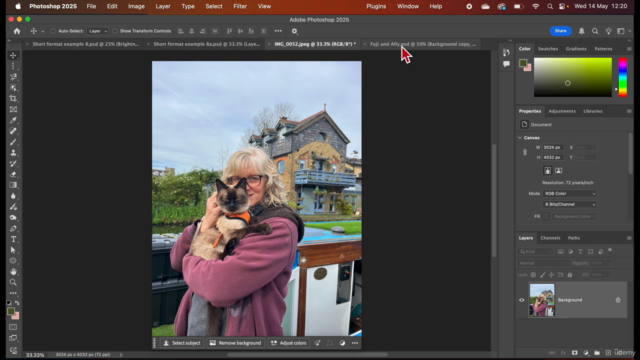640x360 pixels.
Task: Select the Eraser tool
Action: pos(13,174)
